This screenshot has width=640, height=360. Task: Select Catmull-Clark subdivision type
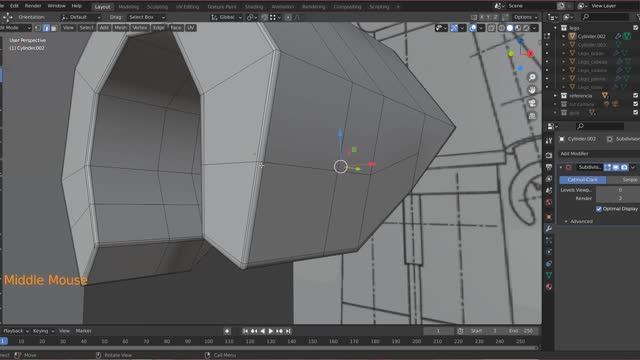point(582,180)
